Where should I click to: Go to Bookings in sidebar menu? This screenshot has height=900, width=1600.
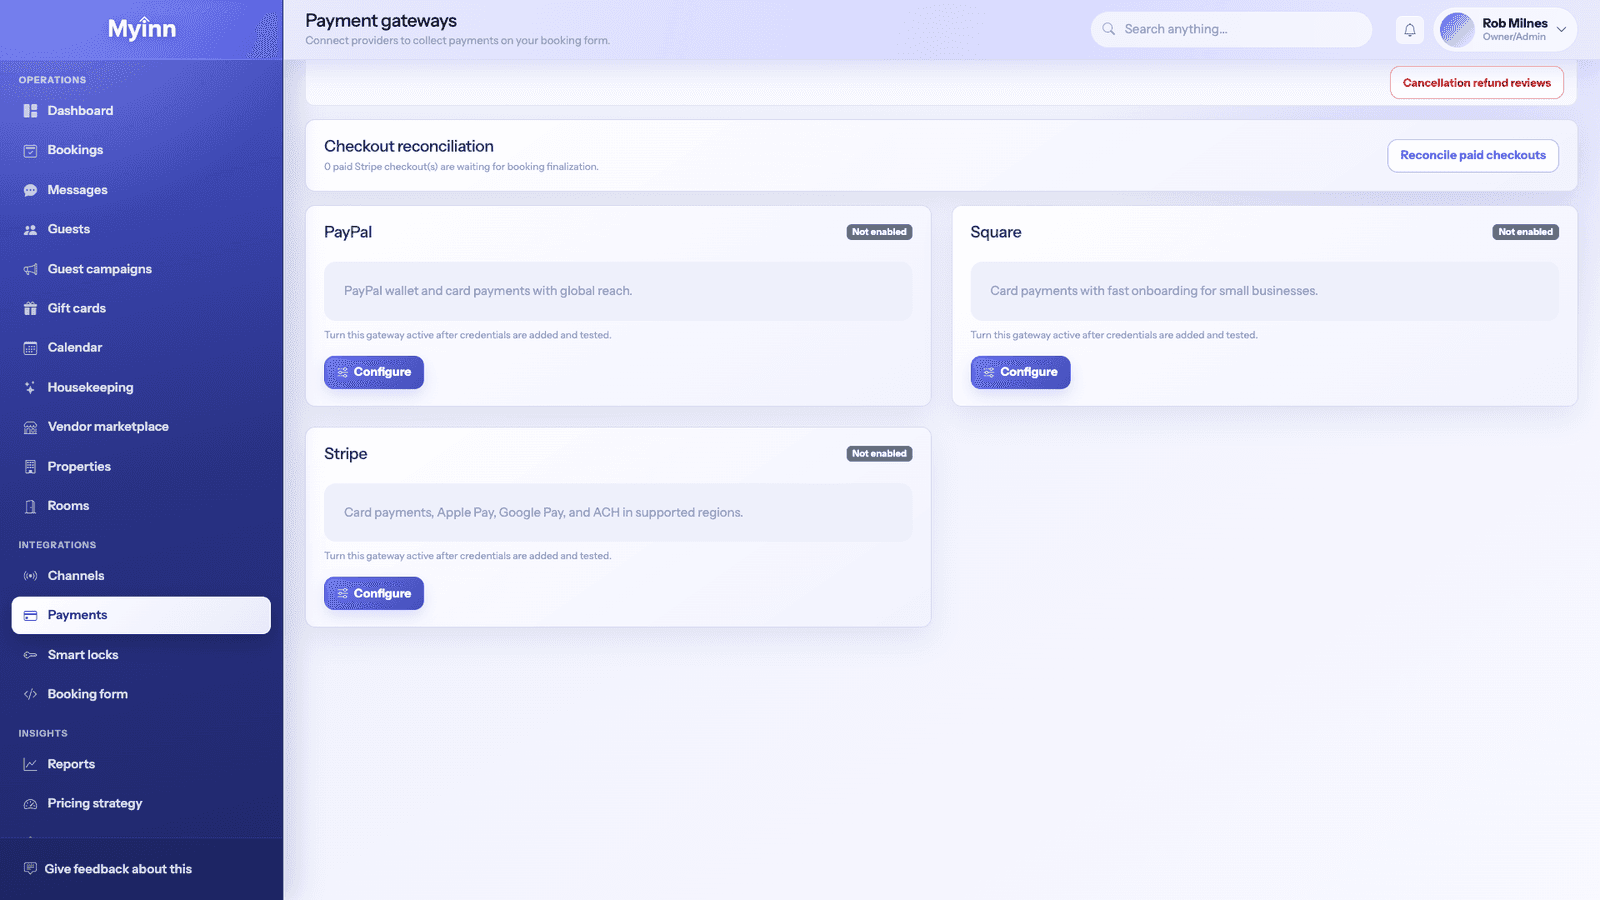click(141, 150)
